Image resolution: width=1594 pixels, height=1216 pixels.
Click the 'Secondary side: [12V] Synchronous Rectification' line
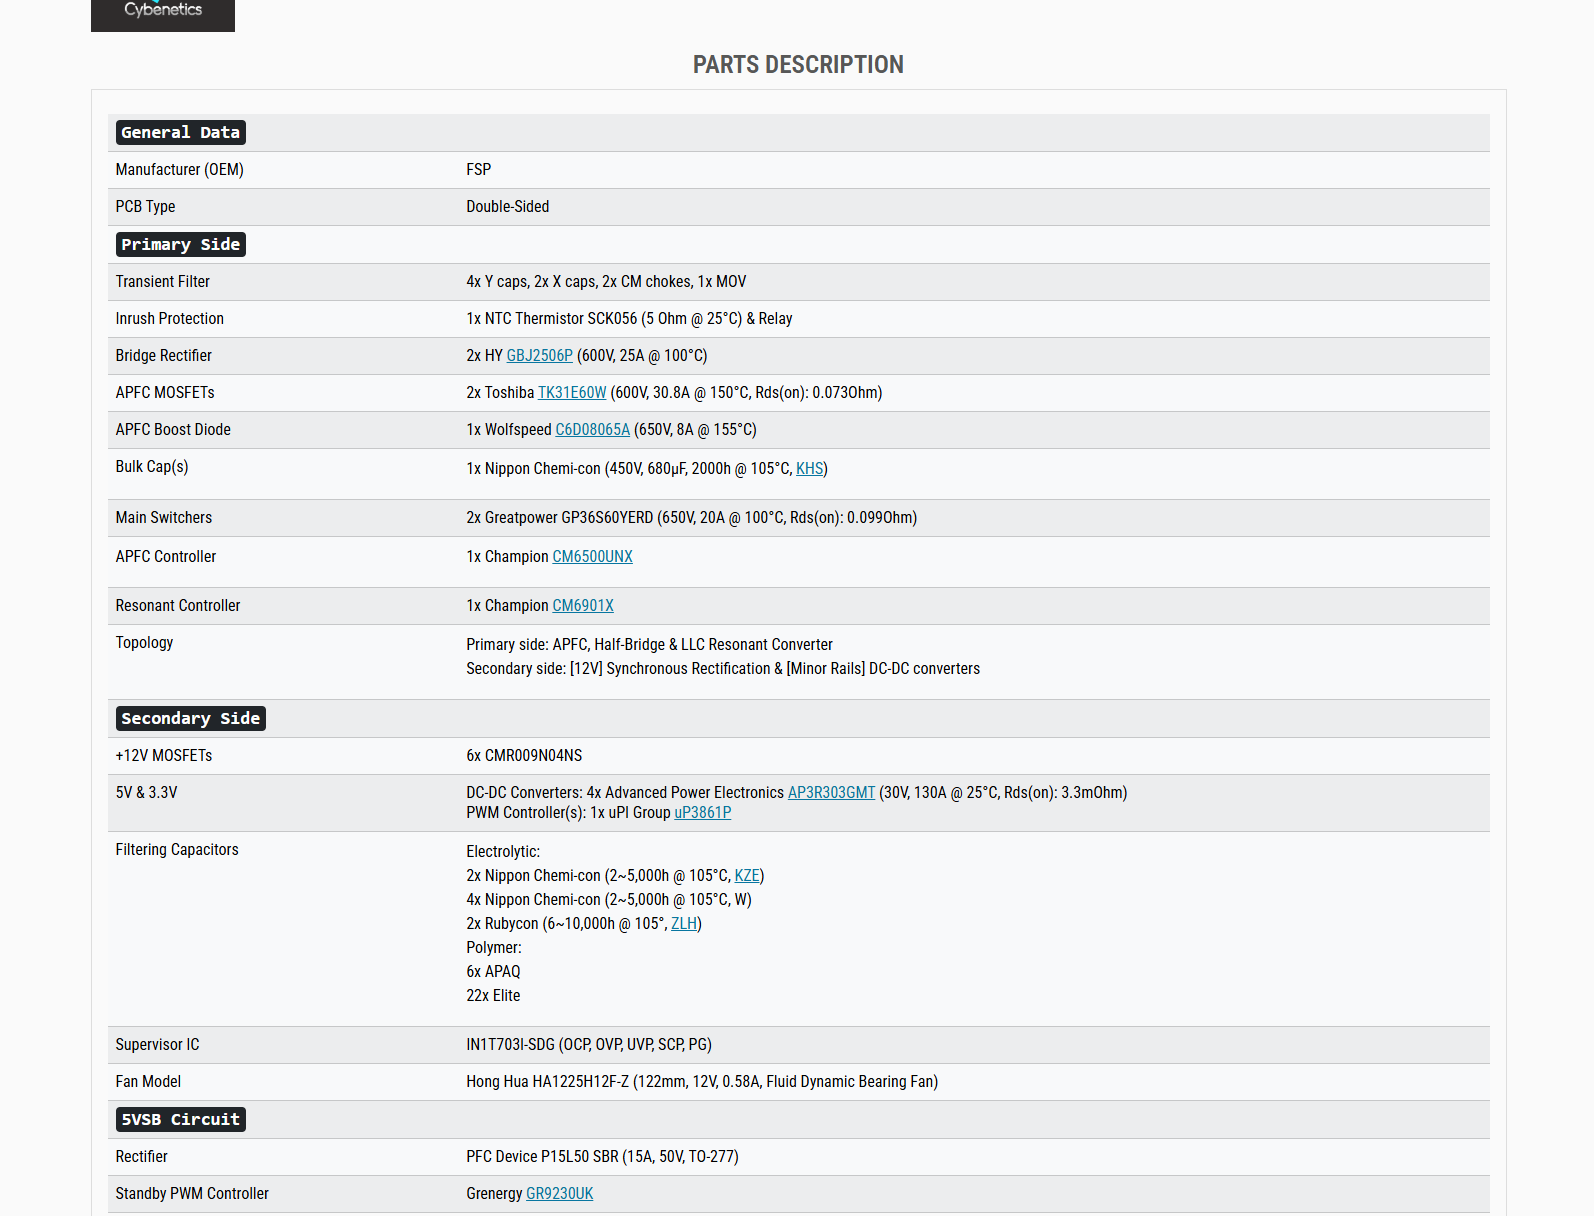click(x=723, y=669)
